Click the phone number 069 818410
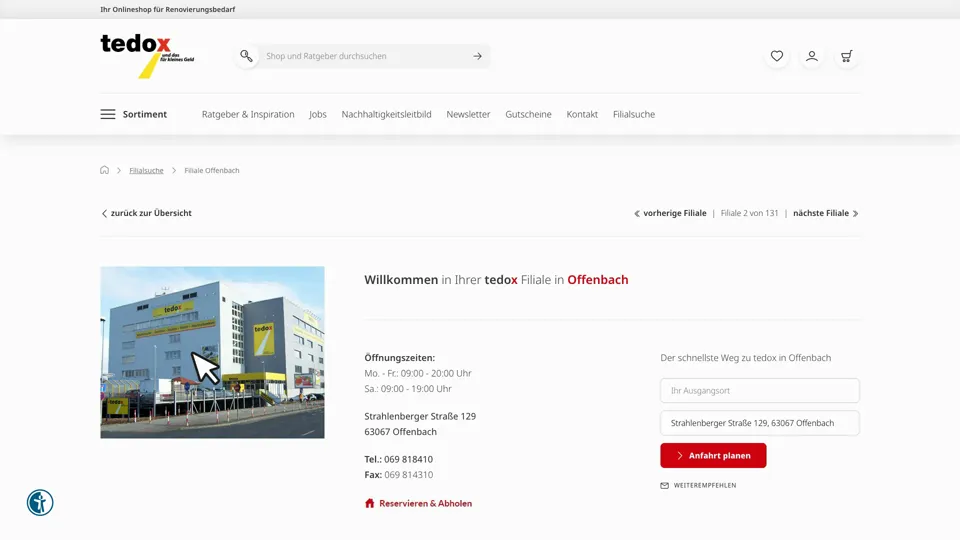The image size is (960, 540). [408, 459]
